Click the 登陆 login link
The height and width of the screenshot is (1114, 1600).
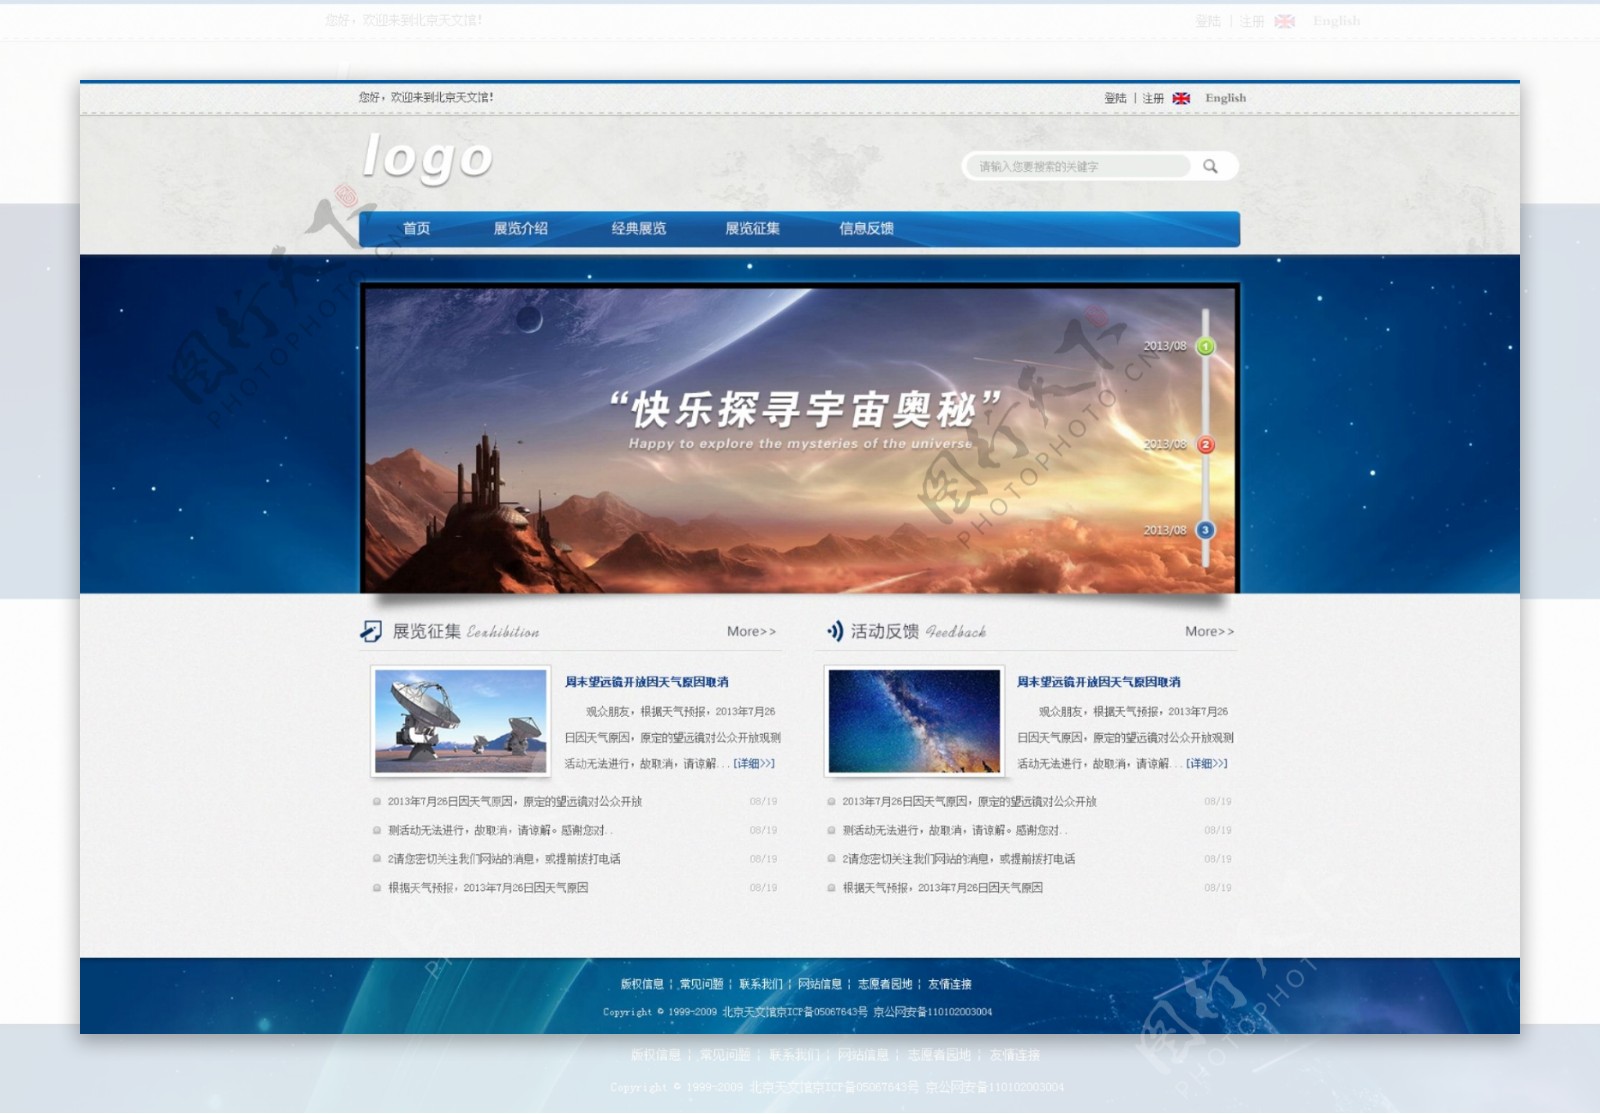(1115, 98)
